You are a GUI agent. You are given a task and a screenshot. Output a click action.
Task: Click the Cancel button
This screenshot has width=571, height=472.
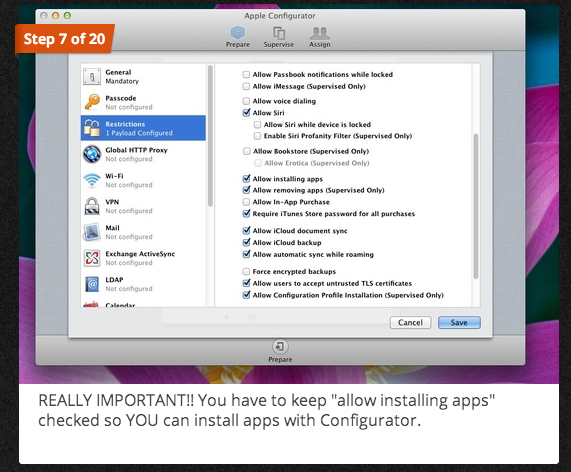coord(410,322)
